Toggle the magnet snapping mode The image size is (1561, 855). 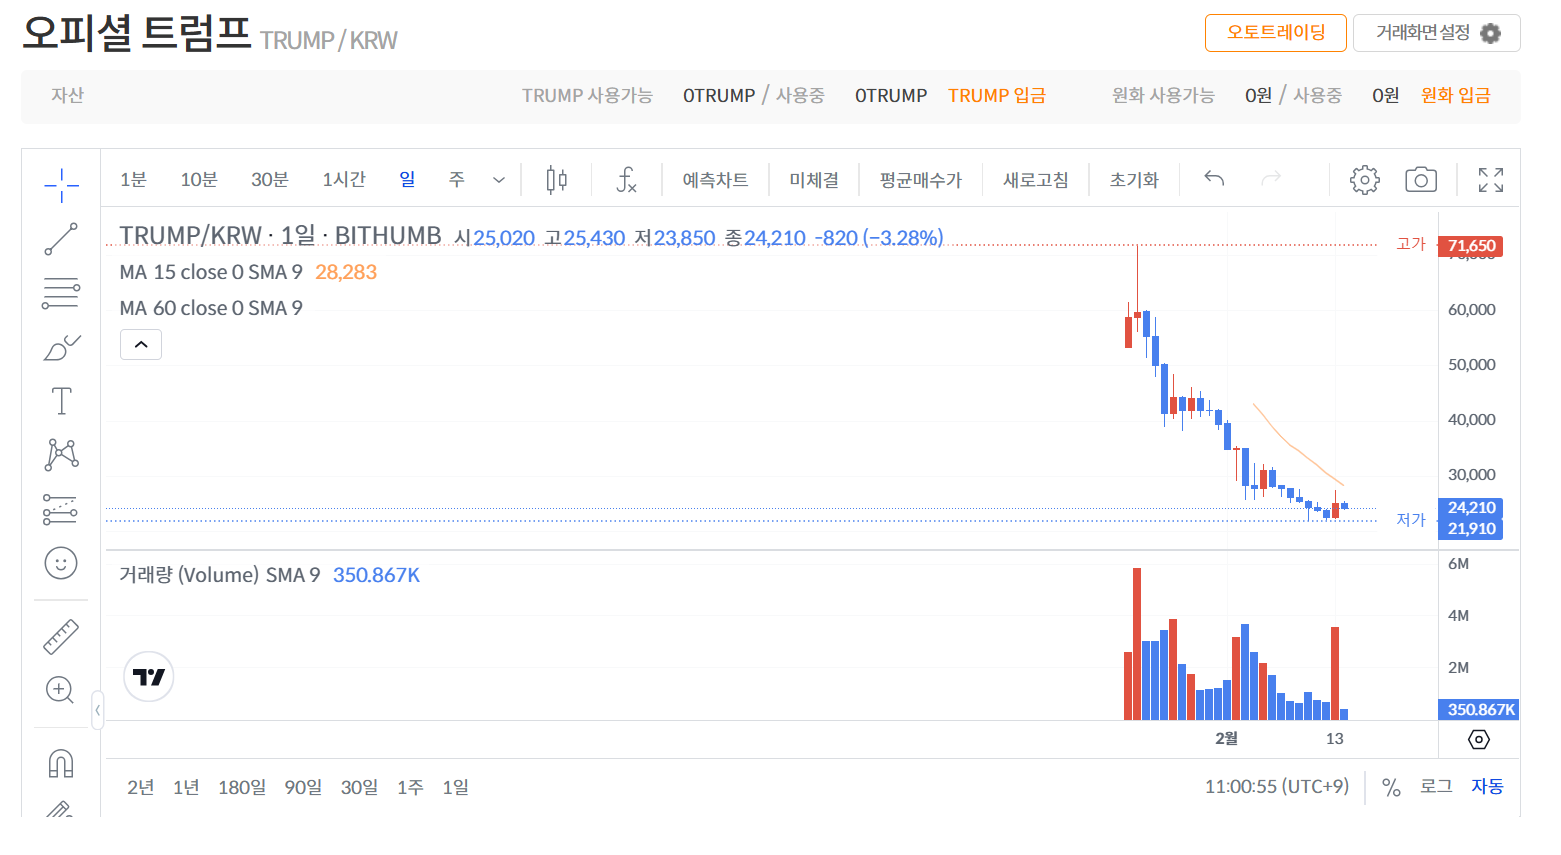click(x=61, y=764)
